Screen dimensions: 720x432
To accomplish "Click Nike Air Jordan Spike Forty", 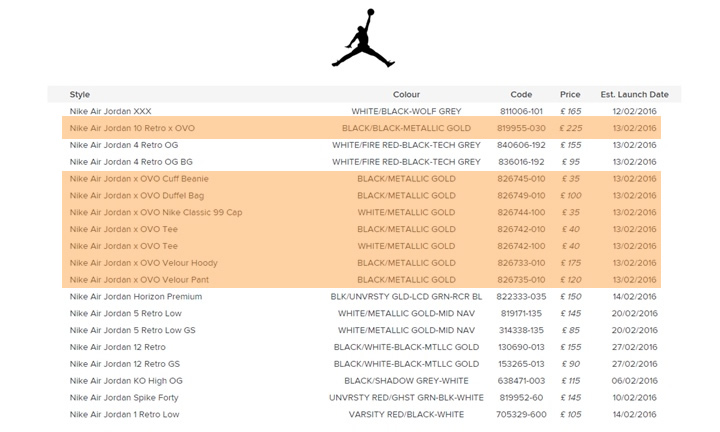I will [124, 398].
